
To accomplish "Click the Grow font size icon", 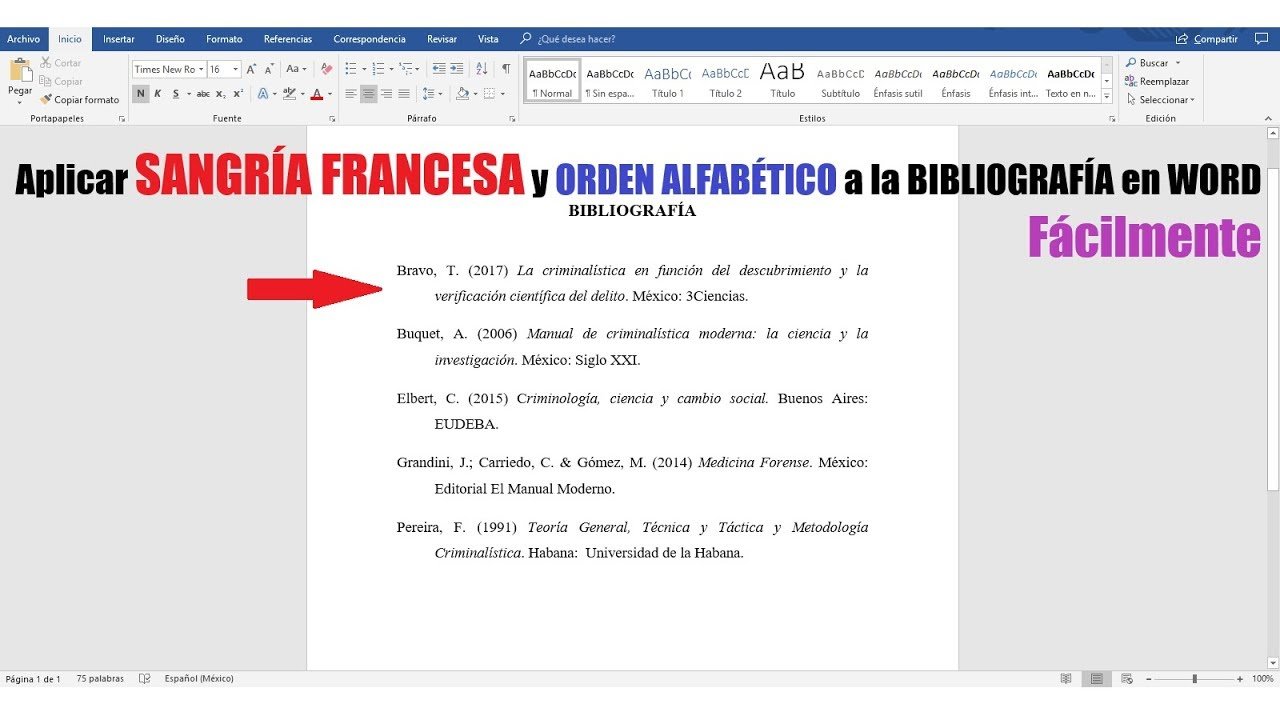I will coord(251,69).
